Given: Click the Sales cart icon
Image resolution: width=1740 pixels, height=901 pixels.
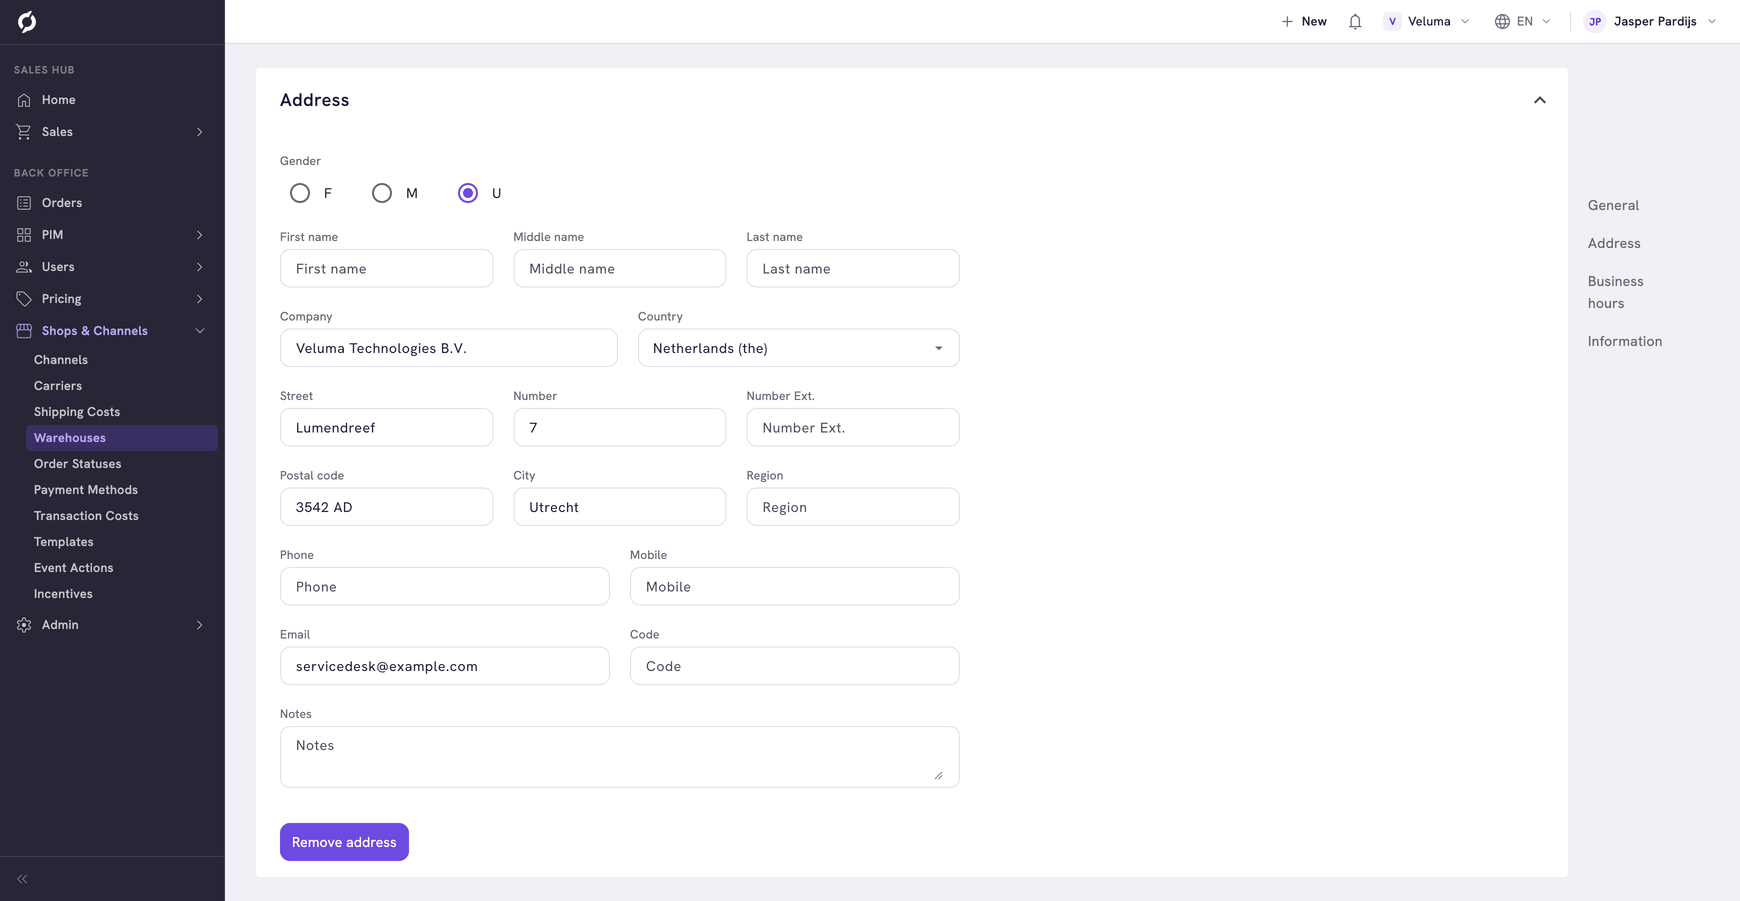Looking at the screenshot, I should click(x=24, y=132).
